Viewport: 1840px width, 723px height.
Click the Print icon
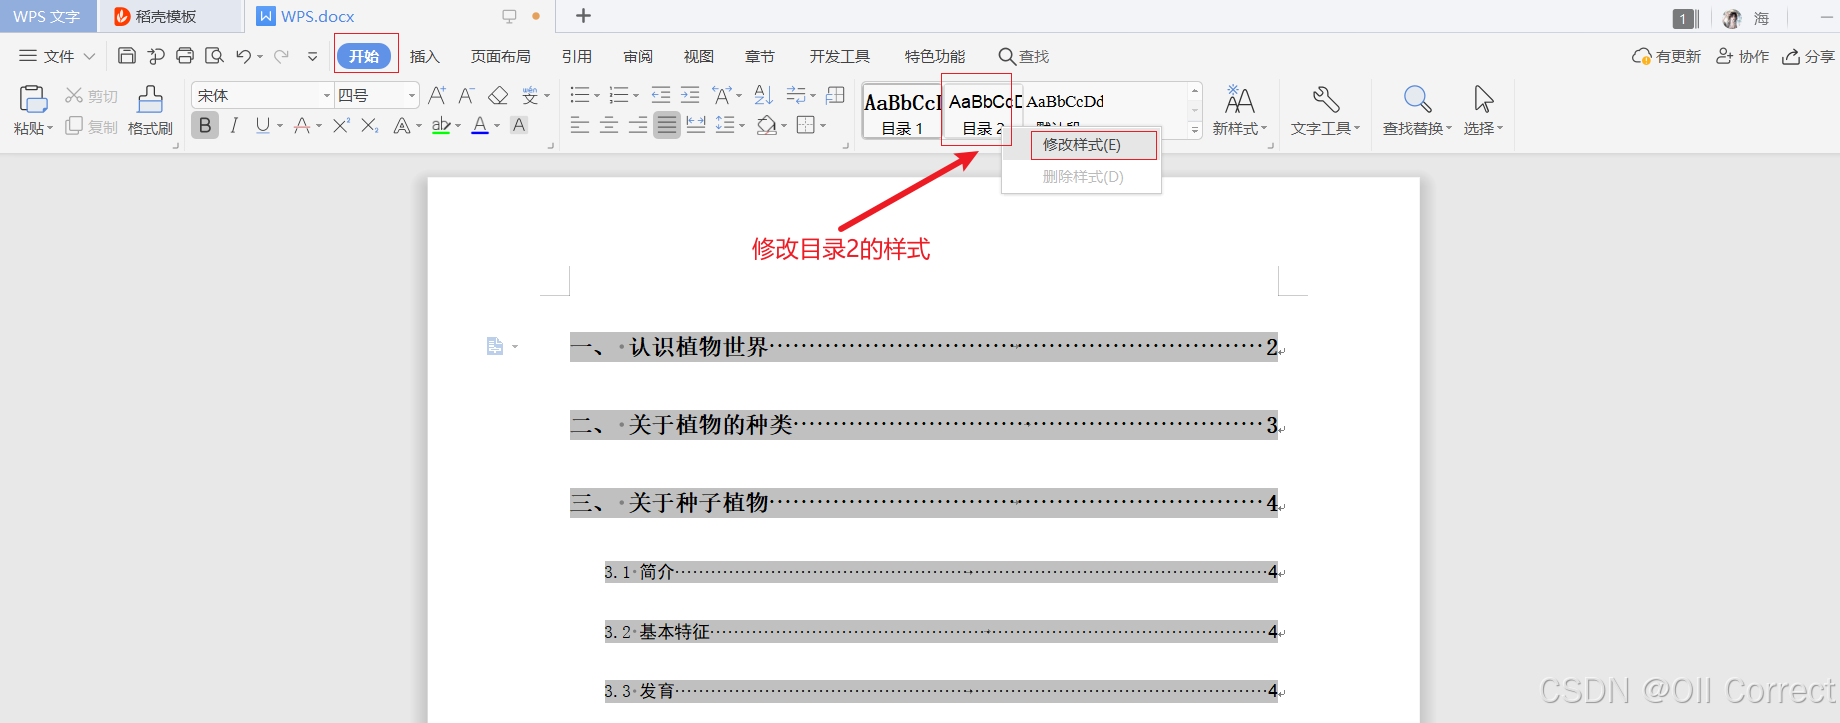[185, 56]
